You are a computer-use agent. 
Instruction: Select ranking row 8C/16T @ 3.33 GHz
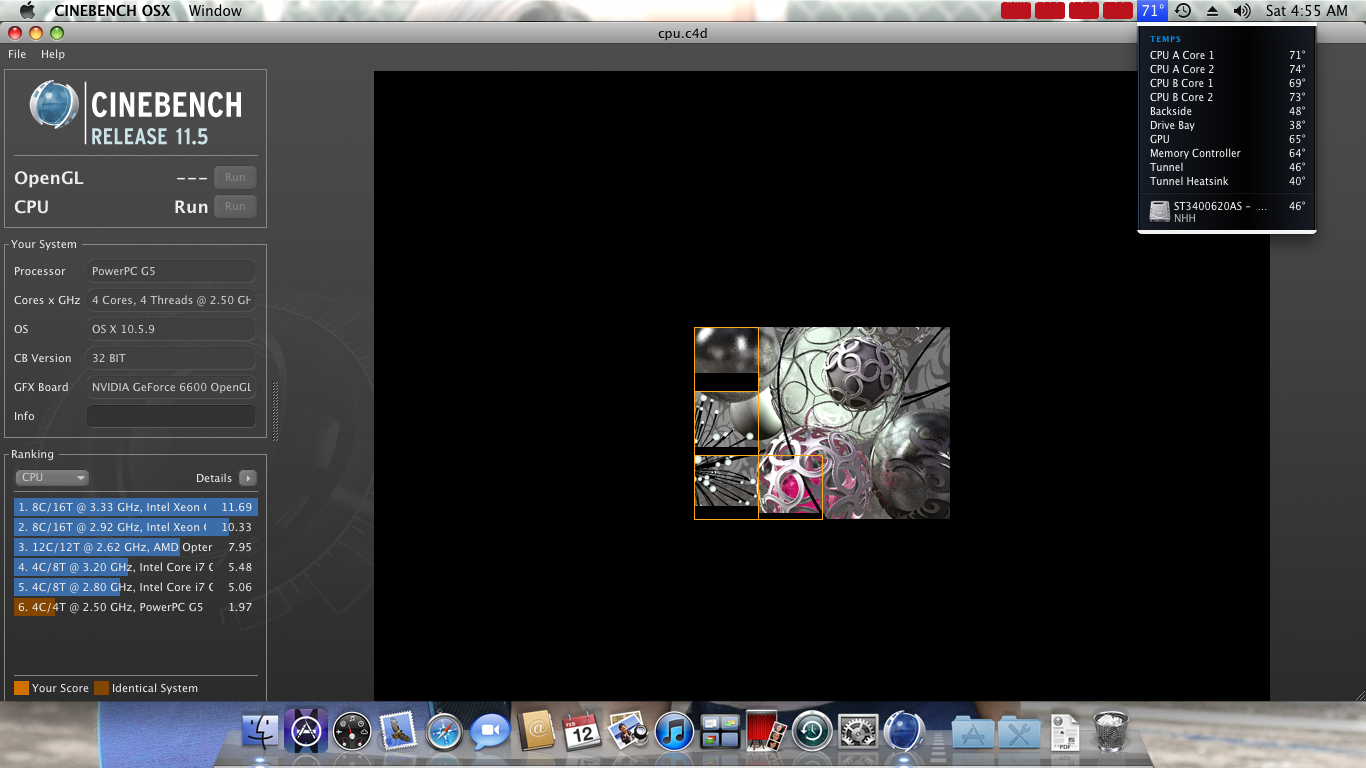point(136,507)
